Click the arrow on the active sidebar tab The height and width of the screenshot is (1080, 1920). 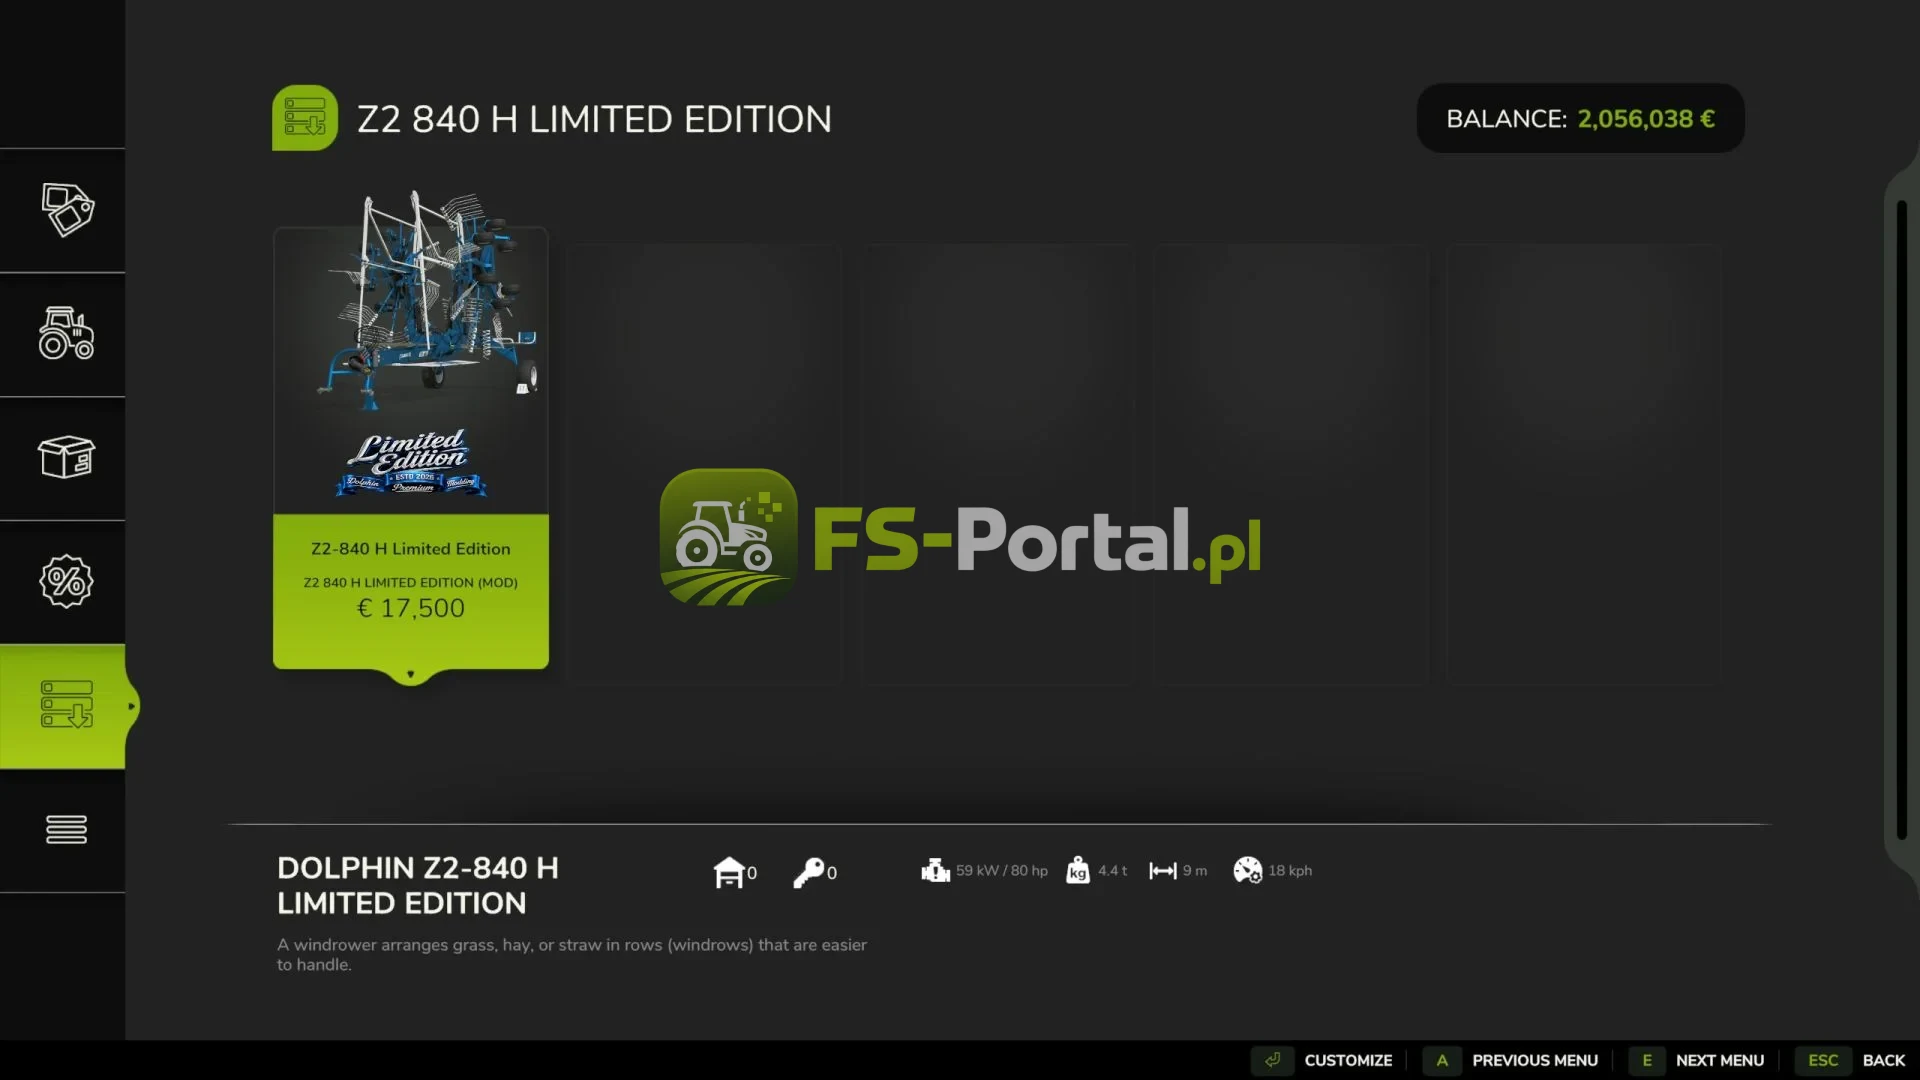click(131, 706)
